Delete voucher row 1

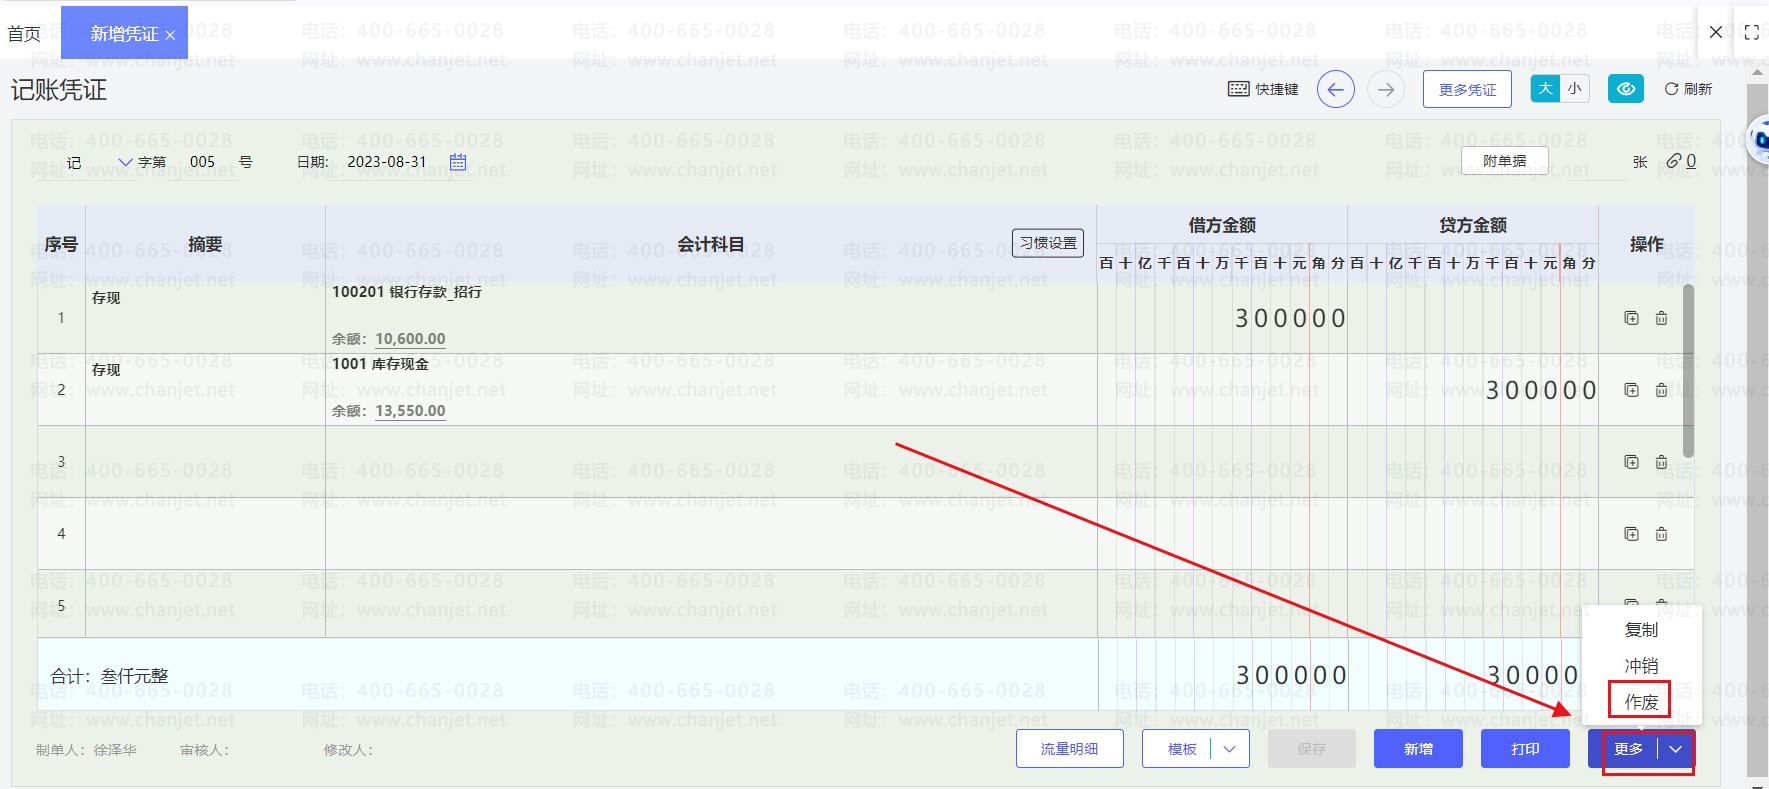pyautogui.click(x=1661, y=318)
